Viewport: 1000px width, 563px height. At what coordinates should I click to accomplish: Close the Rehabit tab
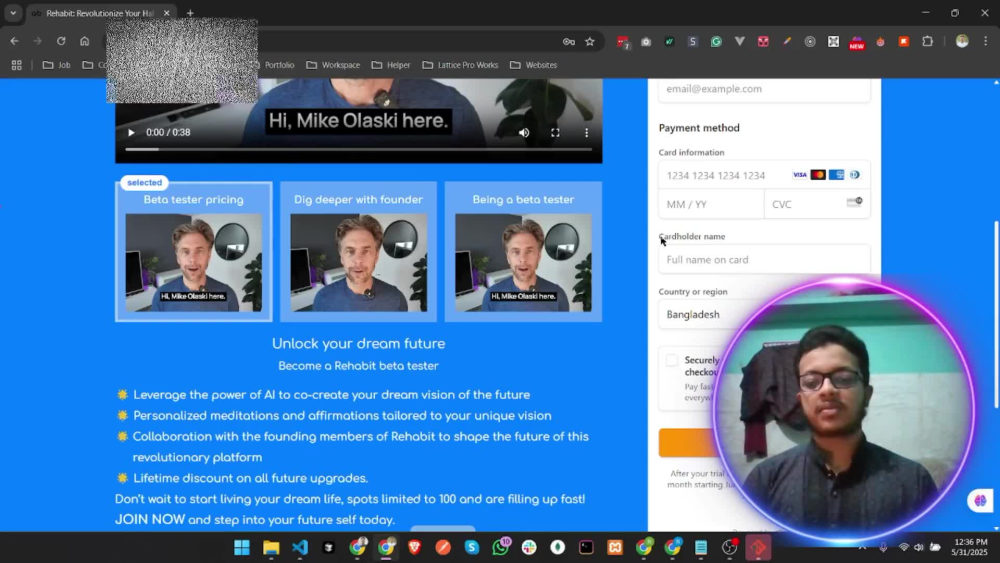166,13
